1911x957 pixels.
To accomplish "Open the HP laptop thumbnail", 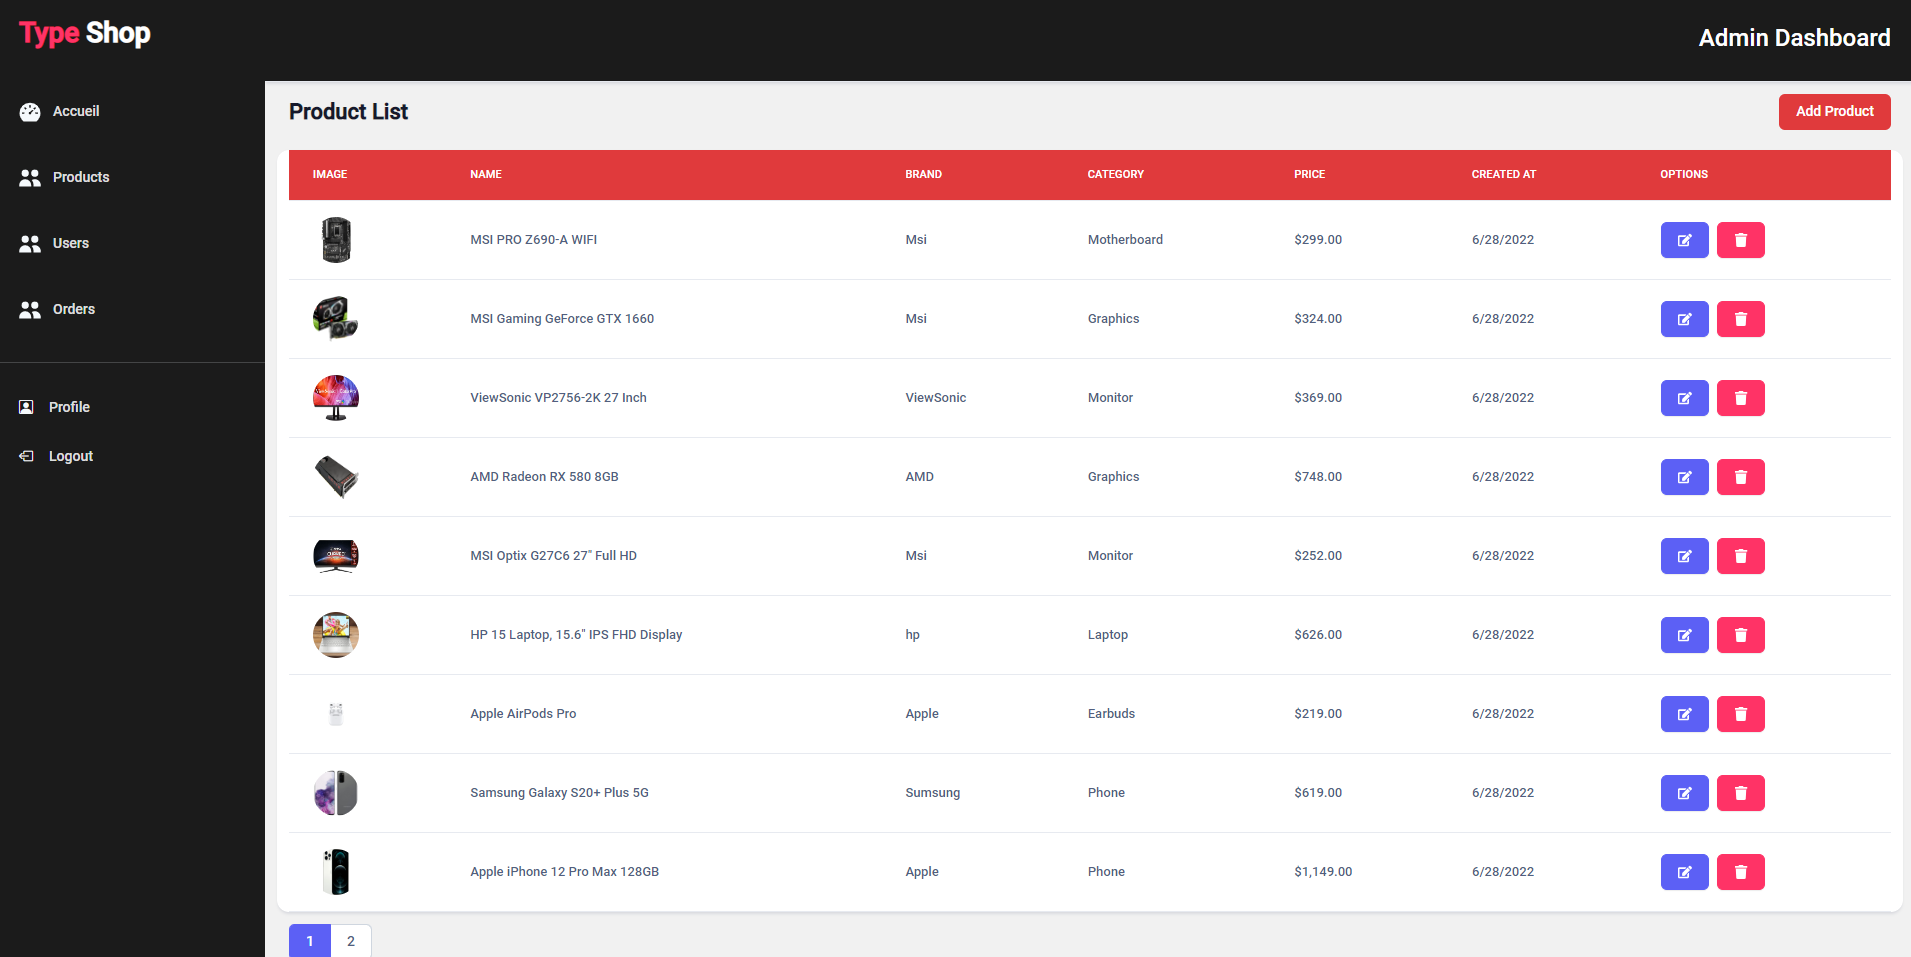I will [x=336, y=635].
